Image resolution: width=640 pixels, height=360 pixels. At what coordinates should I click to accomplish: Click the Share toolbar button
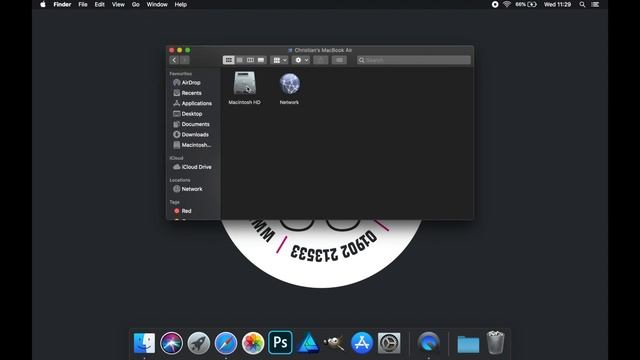(321, 60)
